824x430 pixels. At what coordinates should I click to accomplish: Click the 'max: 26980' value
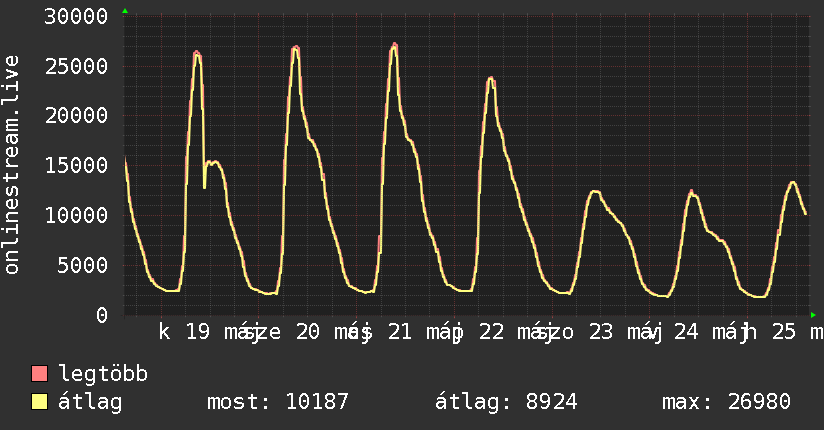(x=726, y=402)
